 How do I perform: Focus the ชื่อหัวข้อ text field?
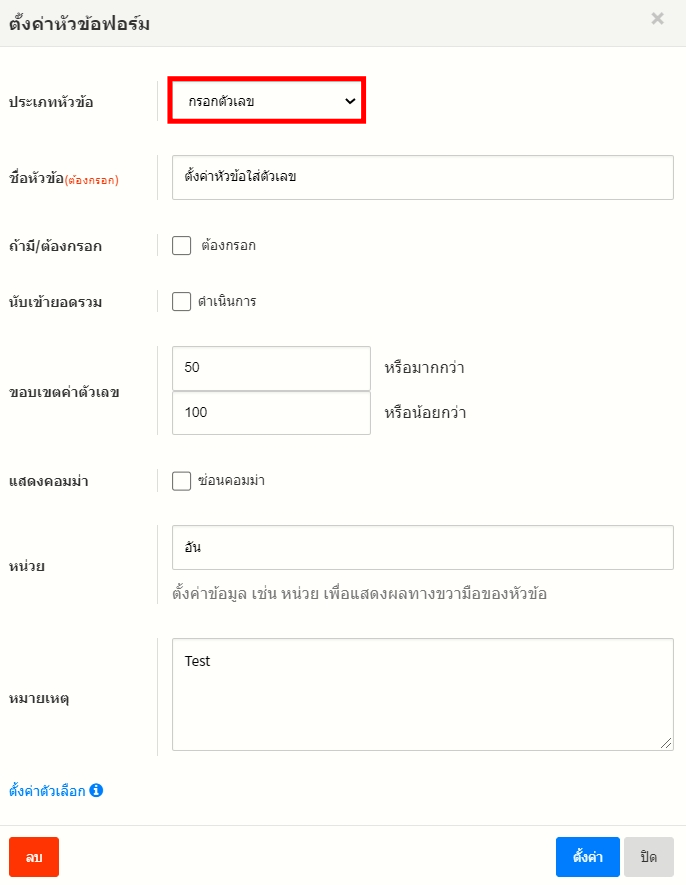click(x=422, y=177)
